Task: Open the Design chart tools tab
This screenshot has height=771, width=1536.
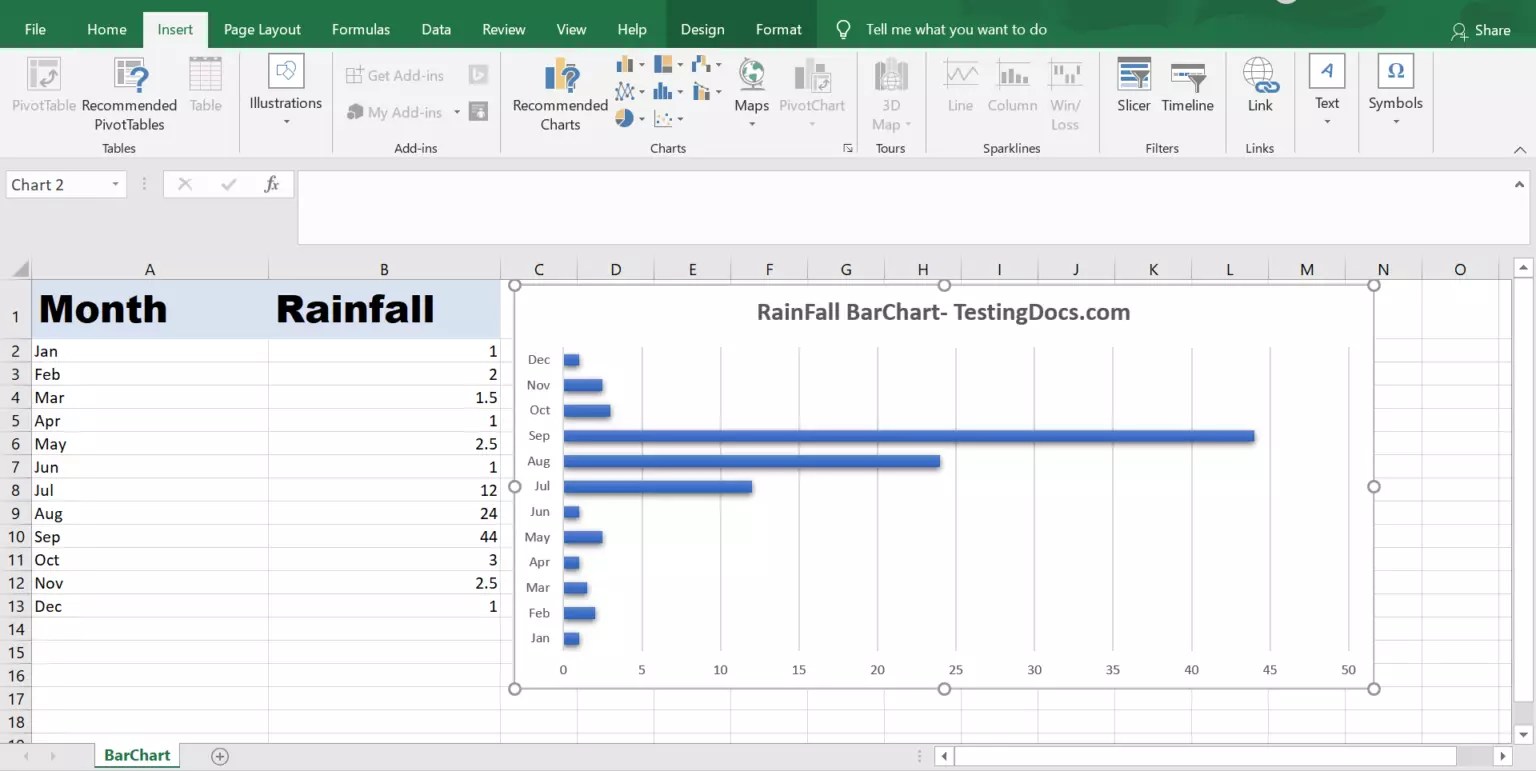Action: (x=701, y=29)
